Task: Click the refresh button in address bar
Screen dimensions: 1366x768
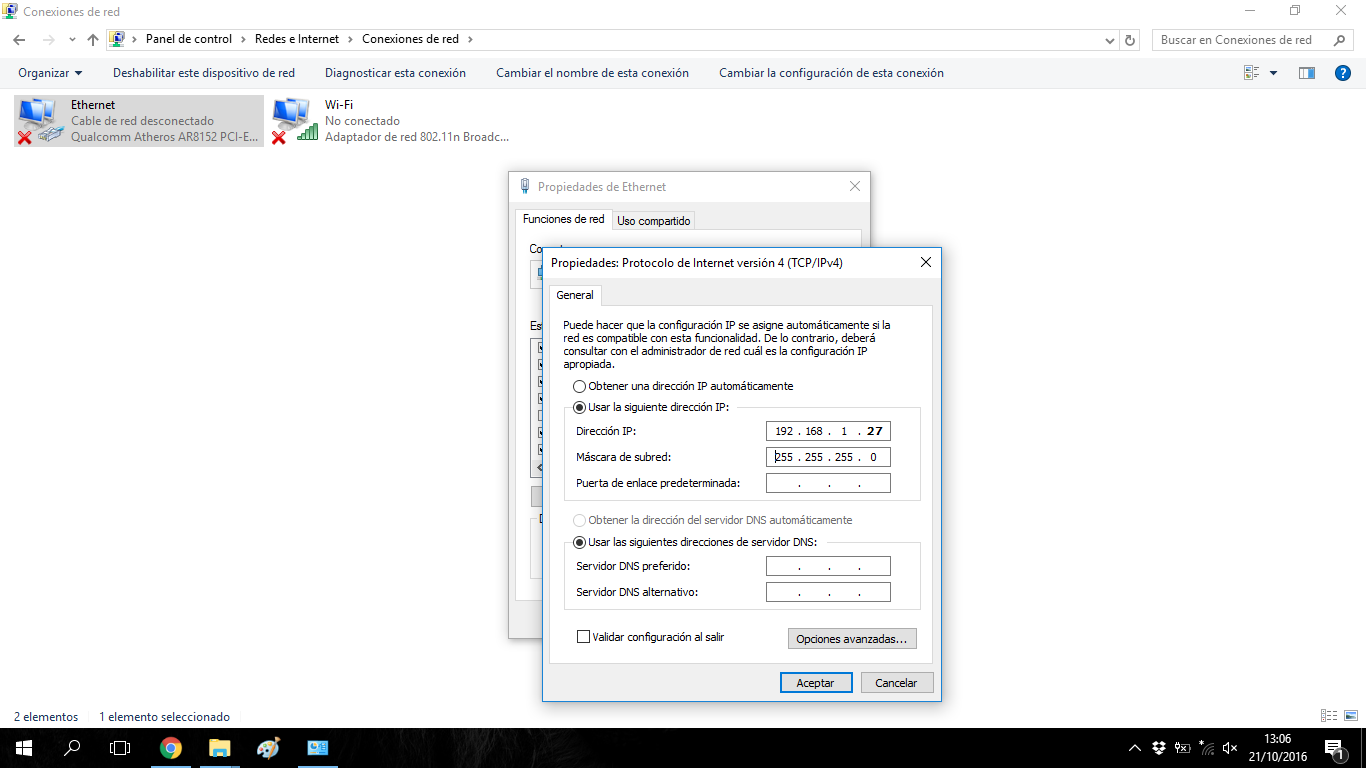Action: pyautogui.click(x=1130, y=40)
